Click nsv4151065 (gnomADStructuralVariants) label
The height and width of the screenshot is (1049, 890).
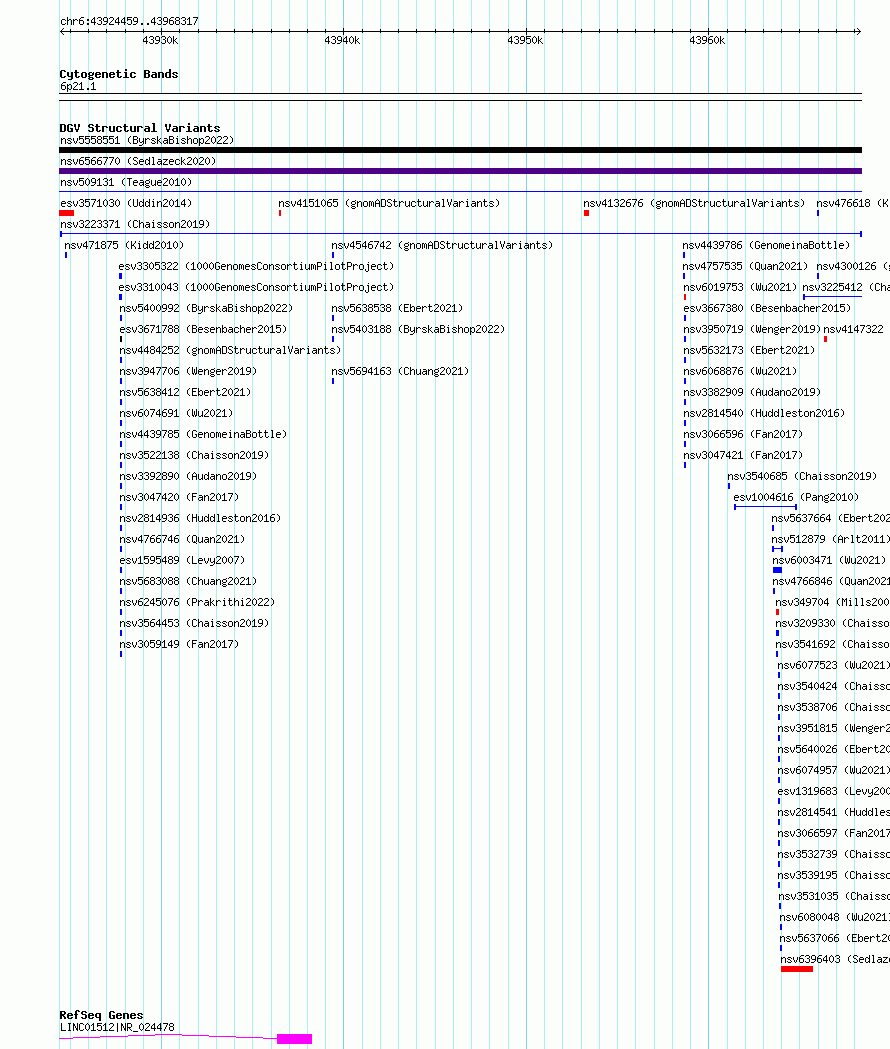[389, 203]
